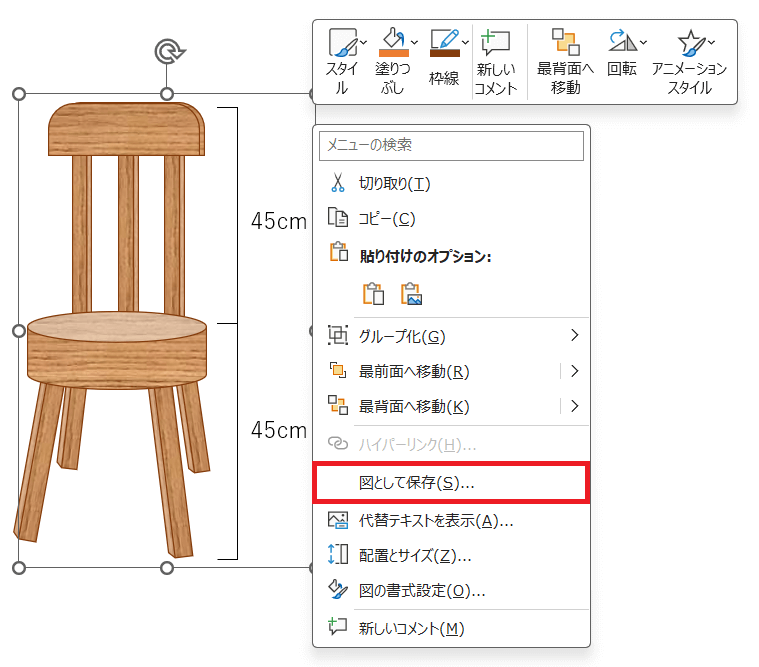Expand アニメーション スタイル dropdown arrow

712,43
